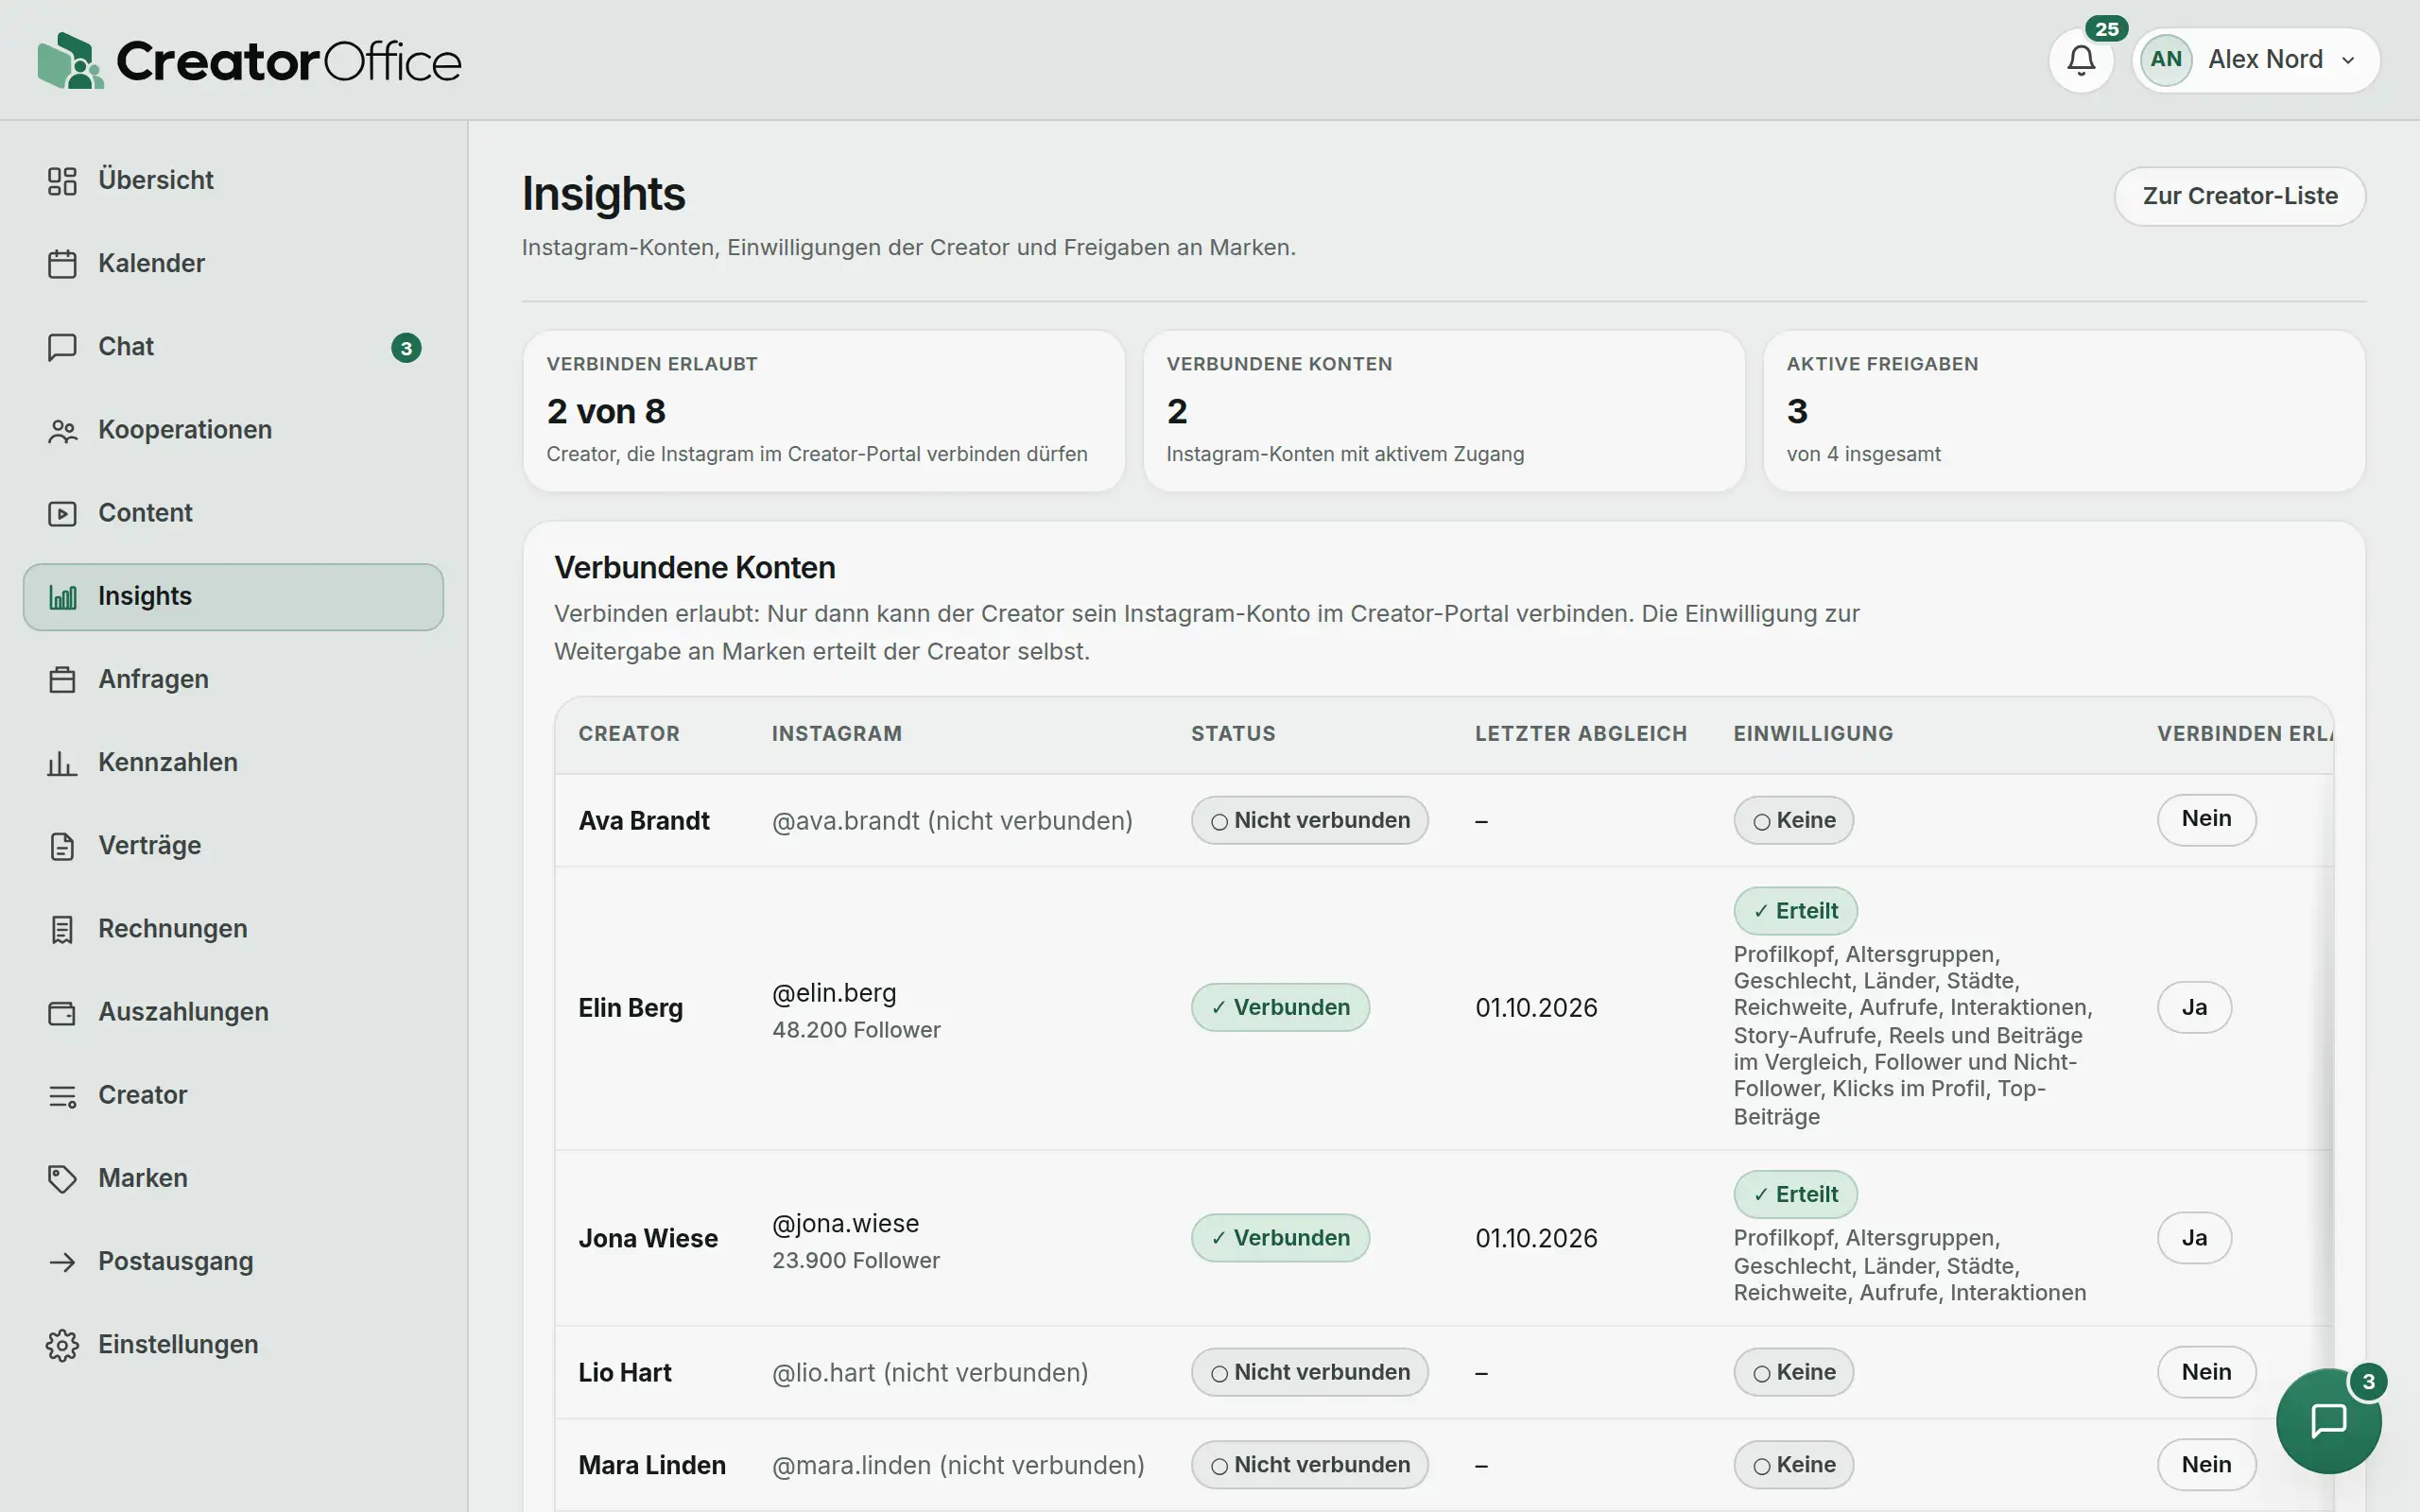Click the Keine consent badge for Lio Hart

[x=1793, y=1373]
